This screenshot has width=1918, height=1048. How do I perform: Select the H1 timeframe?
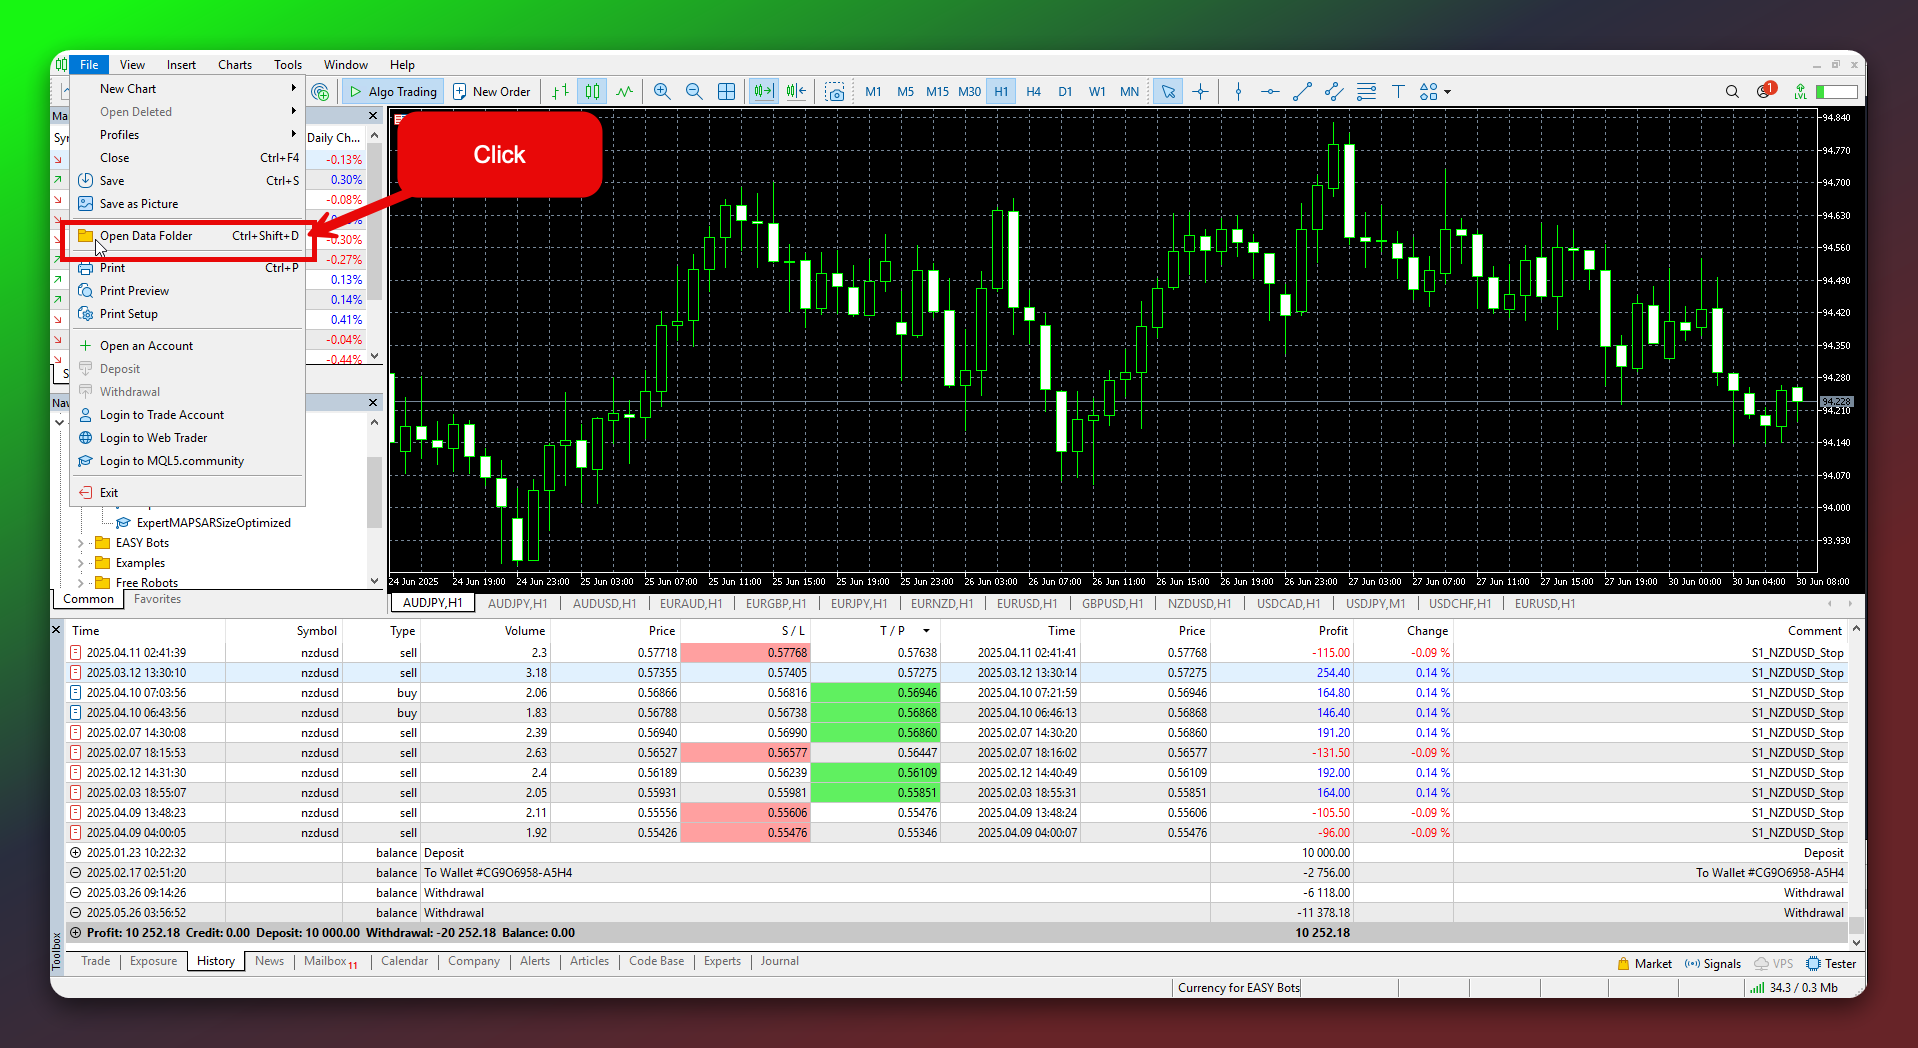tap(1001, 91)
